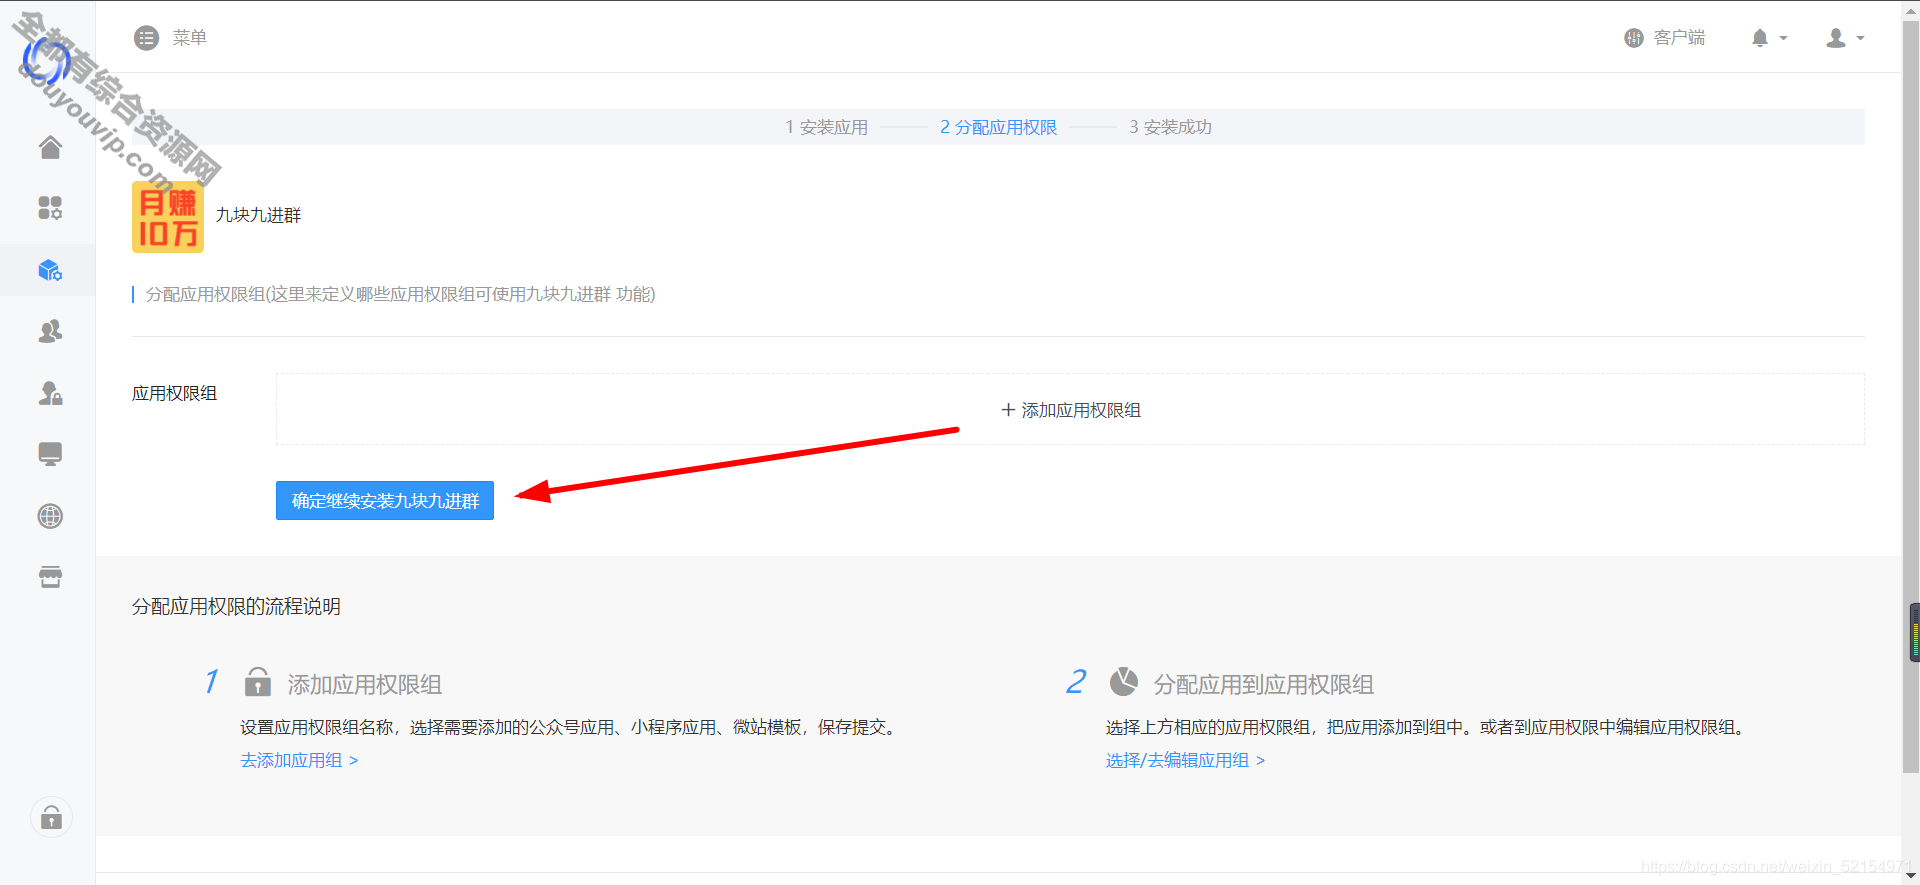
Task: Click 确定继续安装九块九进群 button
Action: point(385,501)
